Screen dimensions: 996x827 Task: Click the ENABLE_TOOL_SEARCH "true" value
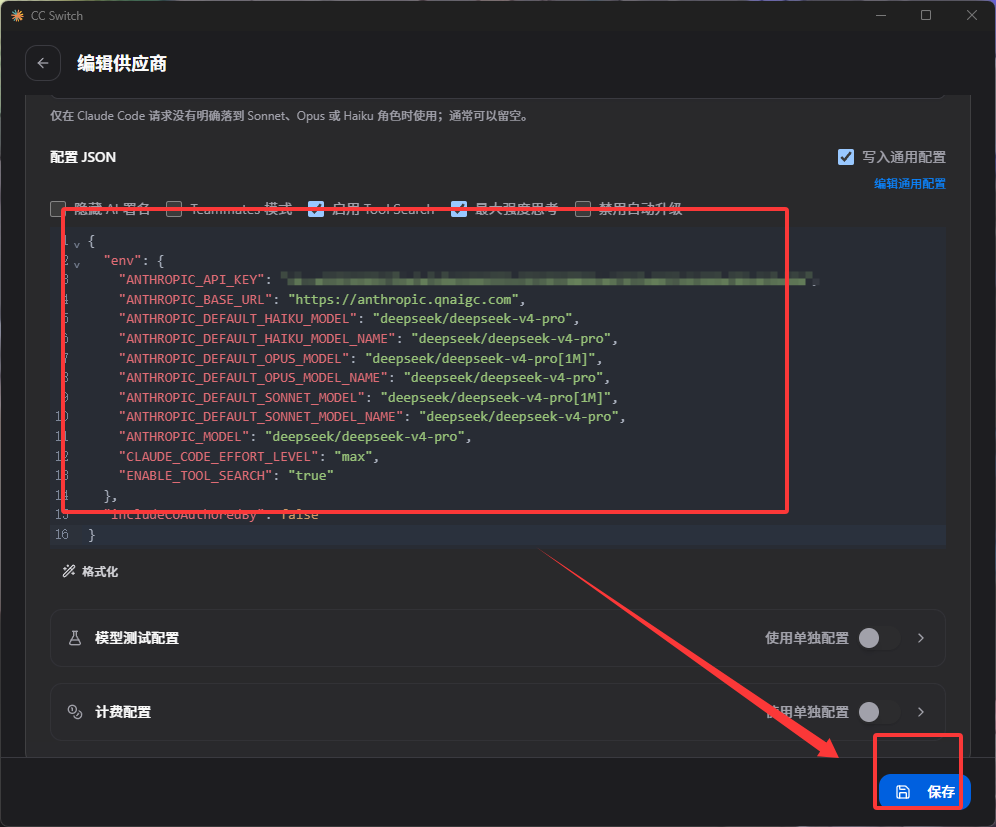click(x=311, y=475)
